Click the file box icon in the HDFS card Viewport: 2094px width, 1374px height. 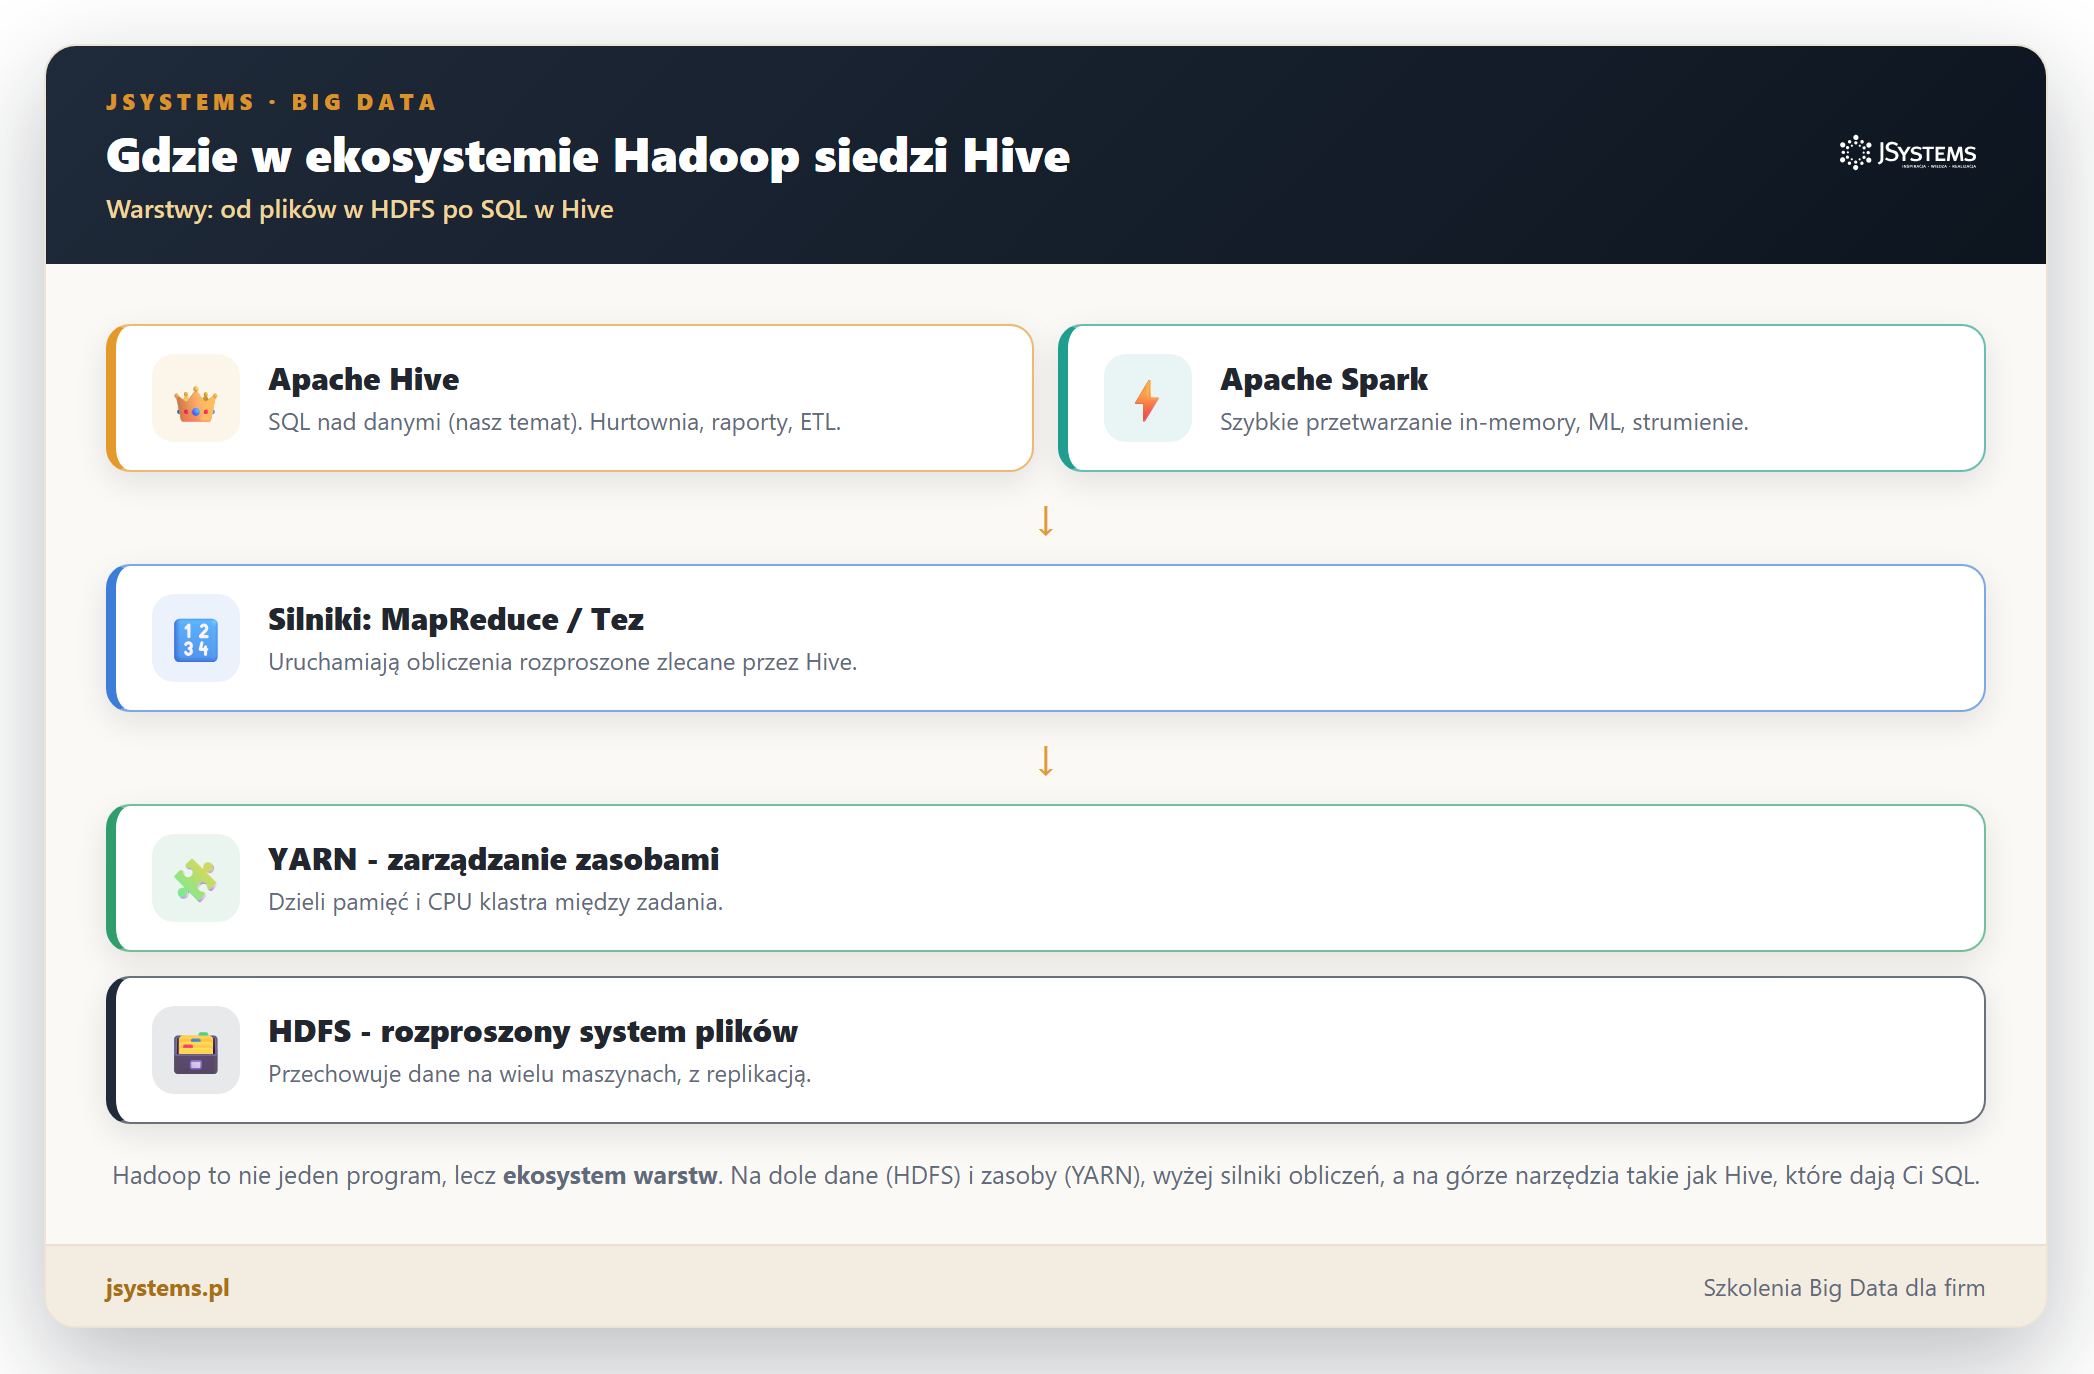(196, 1051)
